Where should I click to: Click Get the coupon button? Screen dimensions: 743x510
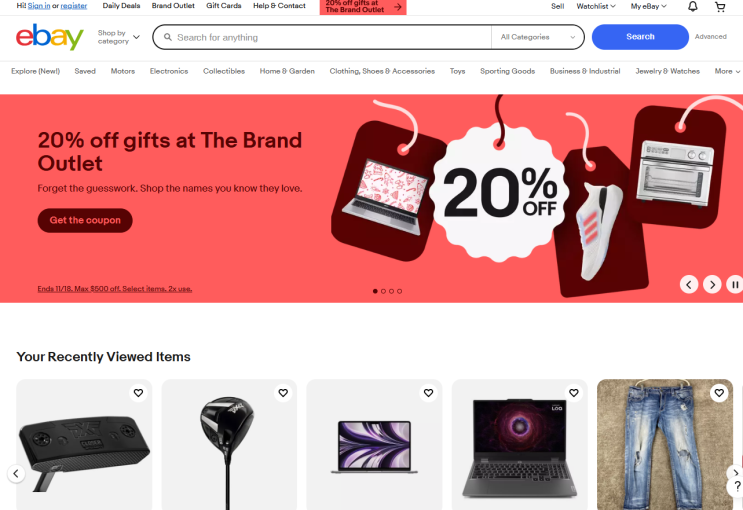[x=85, y=220]
